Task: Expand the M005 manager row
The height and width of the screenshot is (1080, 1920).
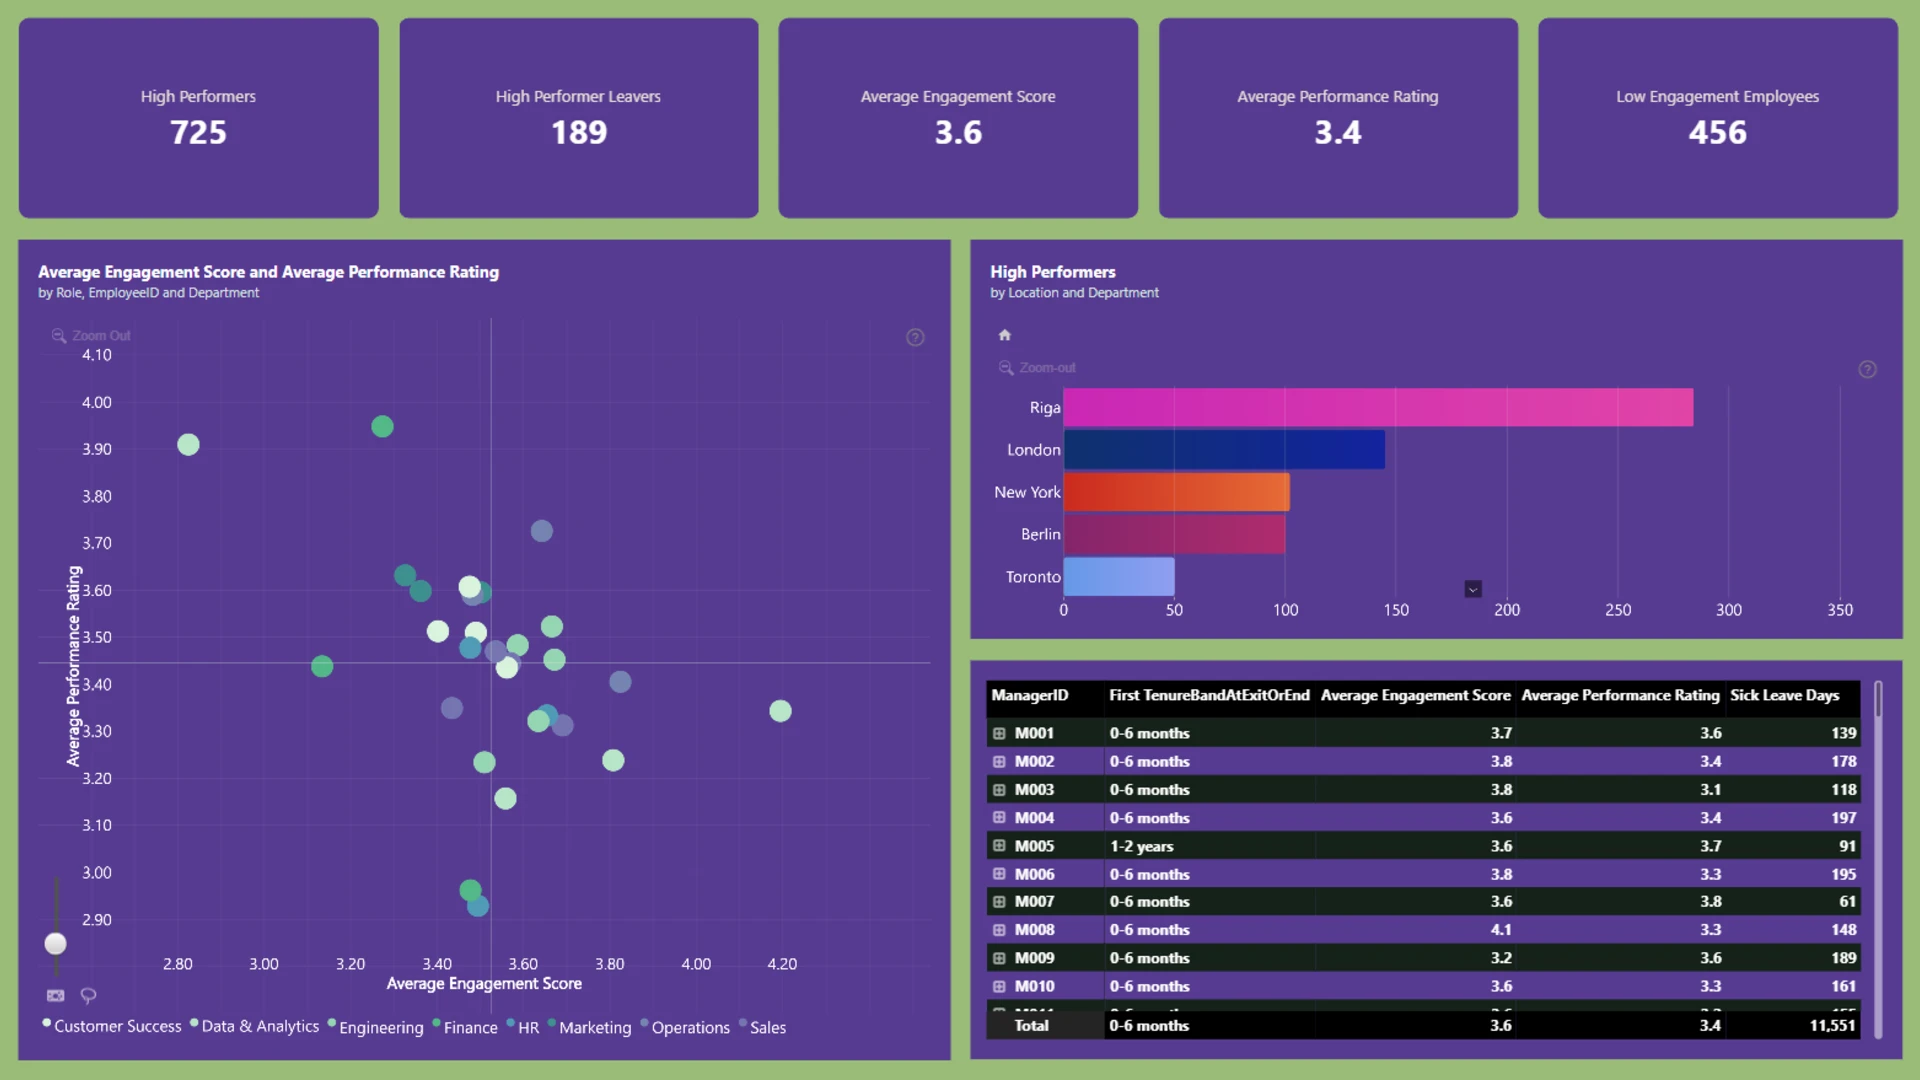Action: (x=999, y=846)
